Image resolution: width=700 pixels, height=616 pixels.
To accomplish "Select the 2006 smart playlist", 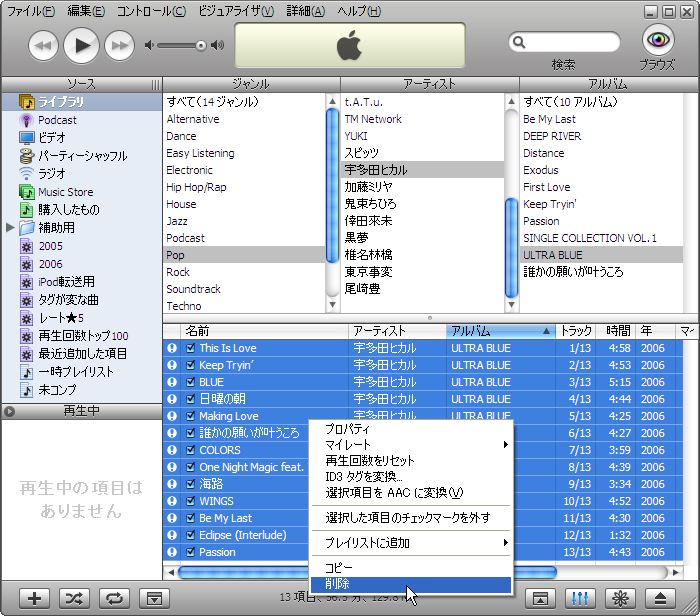I will (x=82, y=264).
